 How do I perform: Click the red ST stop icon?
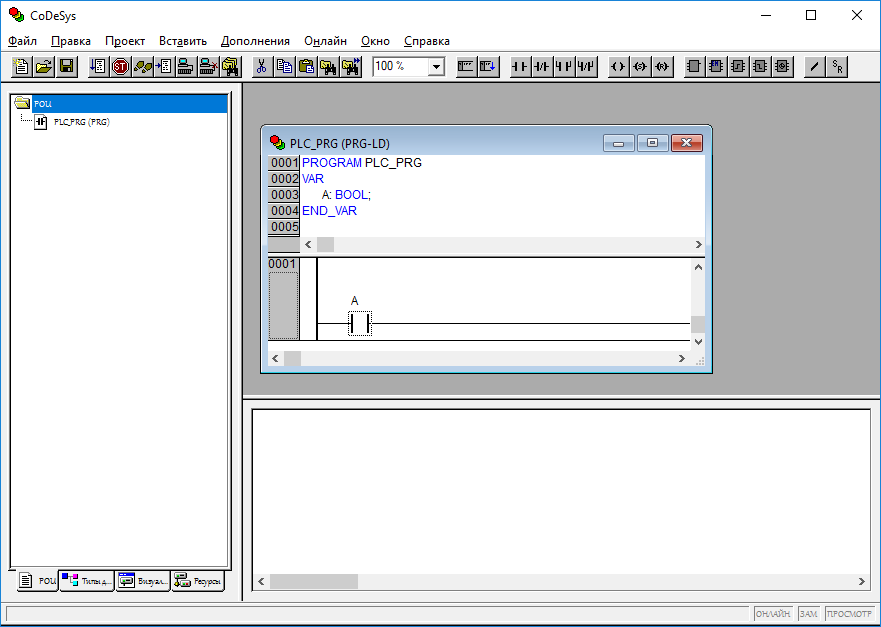[120, 67]
